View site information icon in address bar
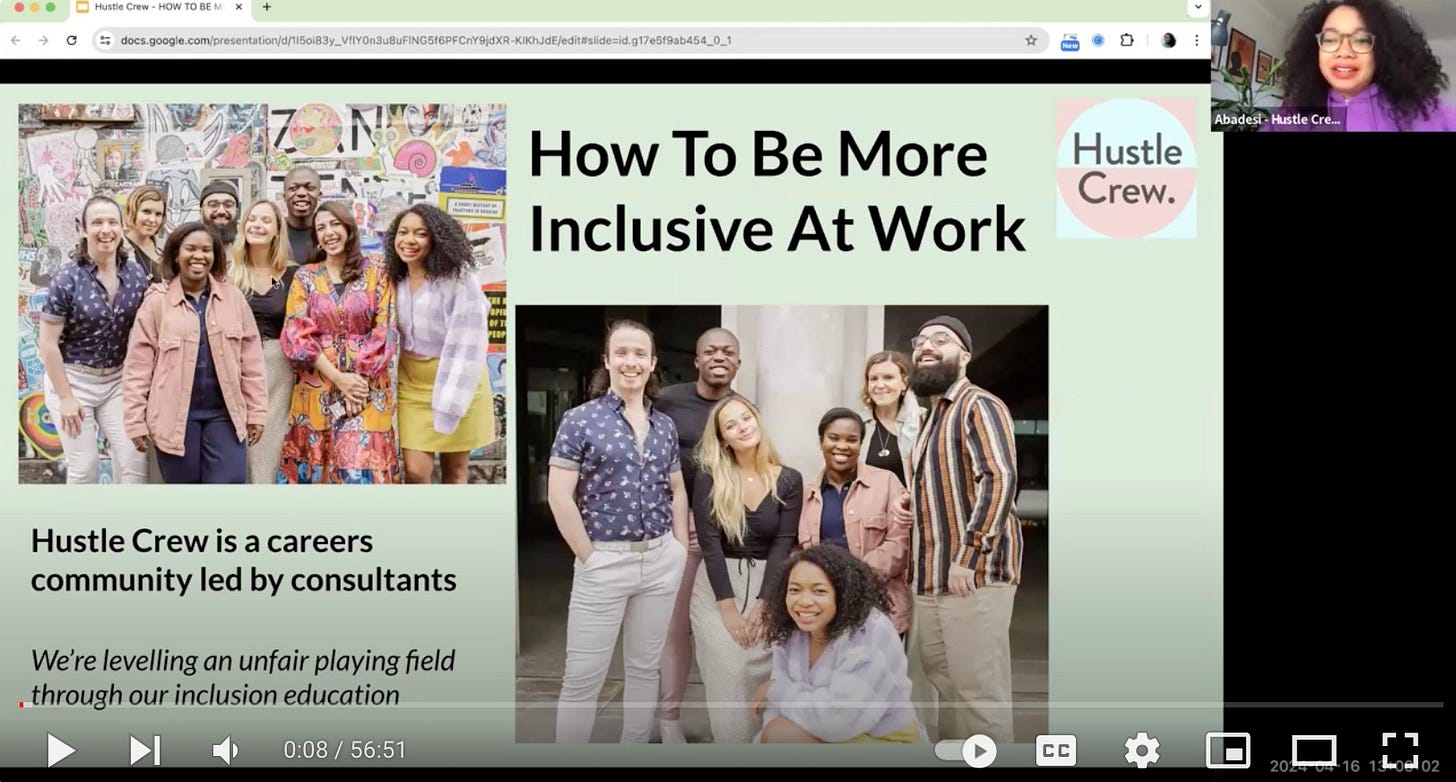This screenshot has height=782, width=1456. 105,40
